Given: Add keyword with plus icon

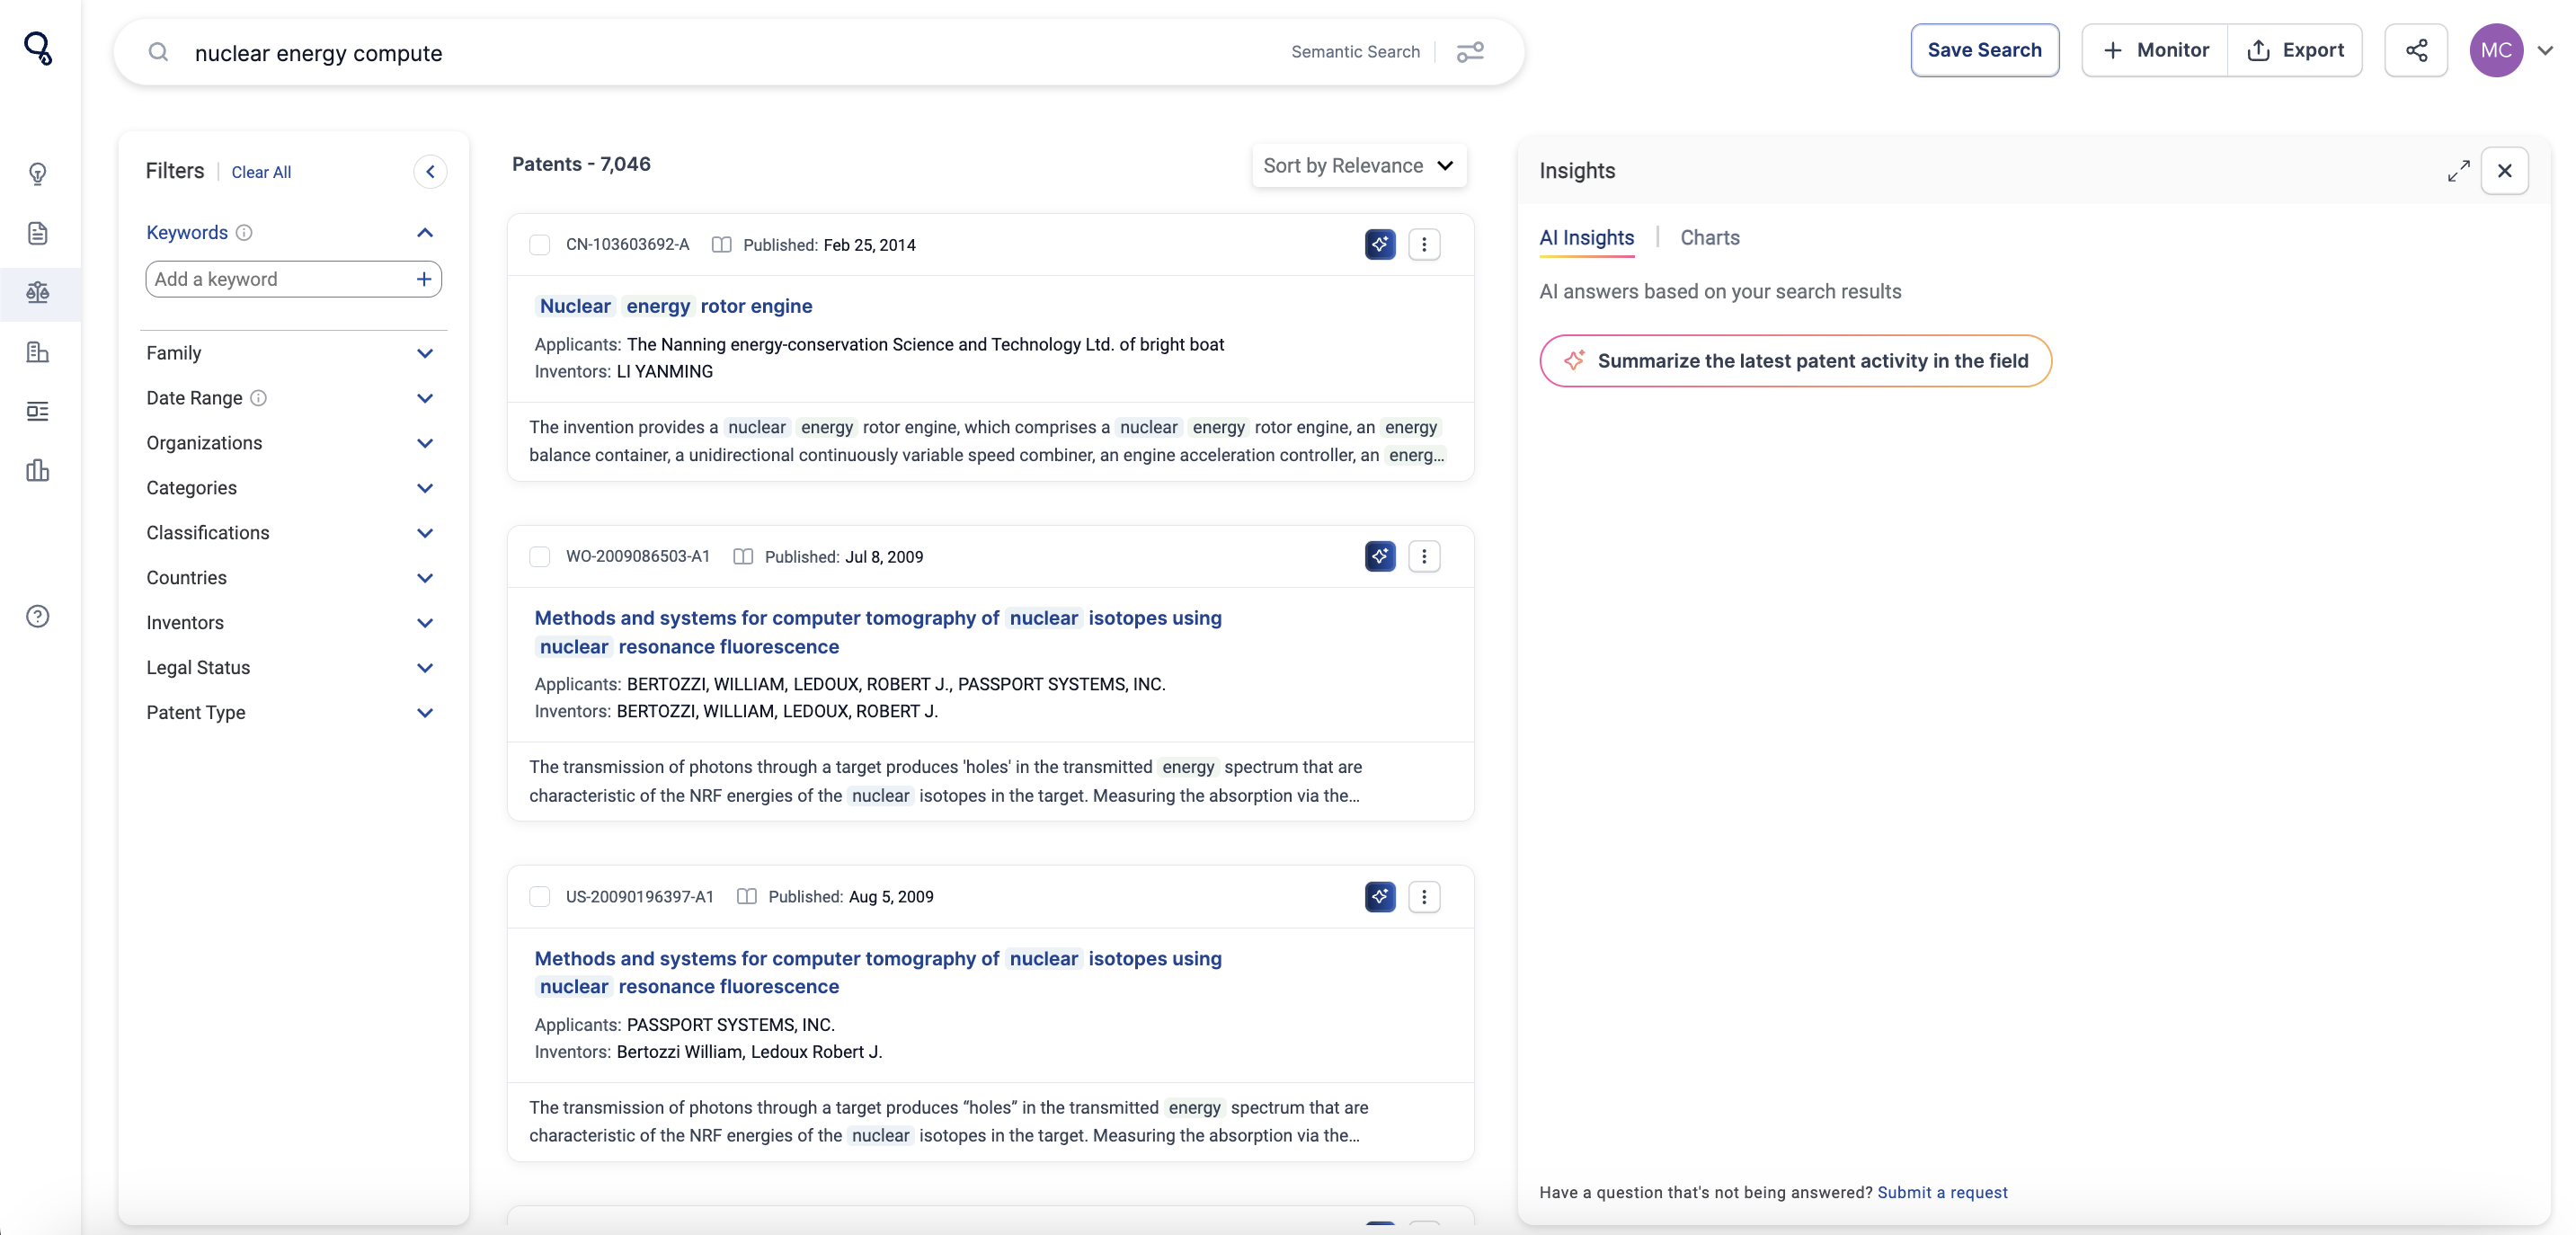Looking at the screenshot, I should coord(424,279).
